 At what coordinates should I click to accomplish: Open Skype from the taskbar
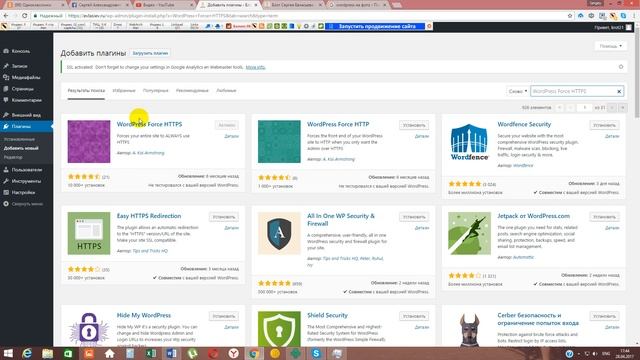(x=316, y=353)
